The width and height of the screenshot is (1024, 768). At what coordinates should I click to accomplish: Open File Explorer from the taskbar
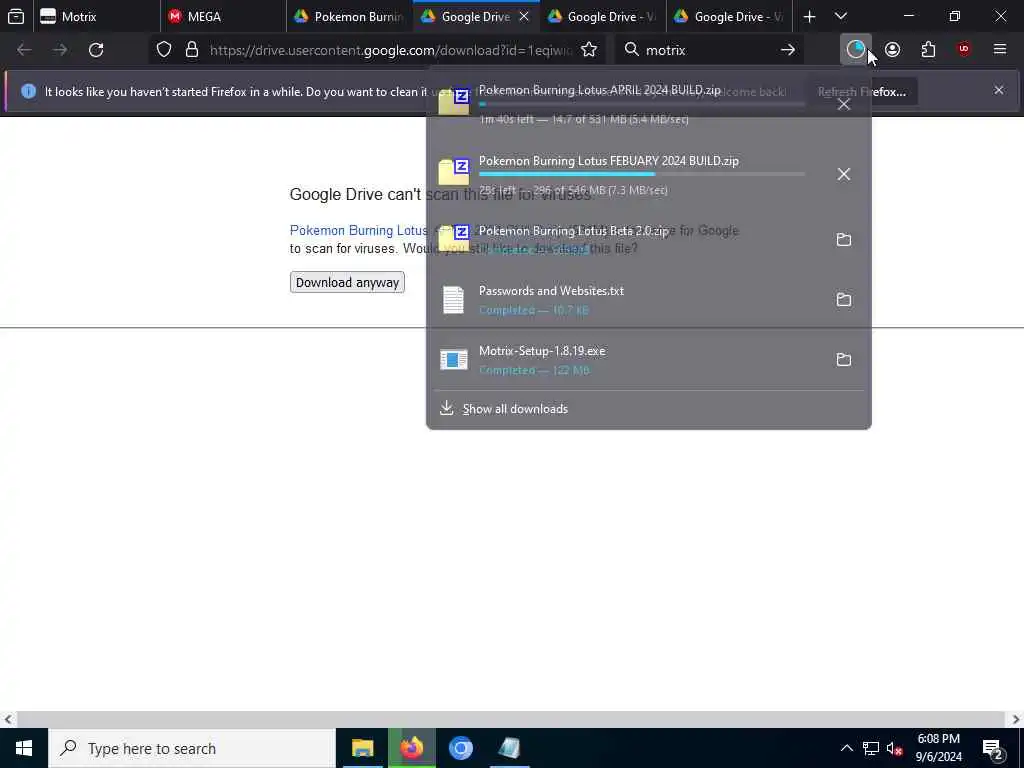click(362, 748)
